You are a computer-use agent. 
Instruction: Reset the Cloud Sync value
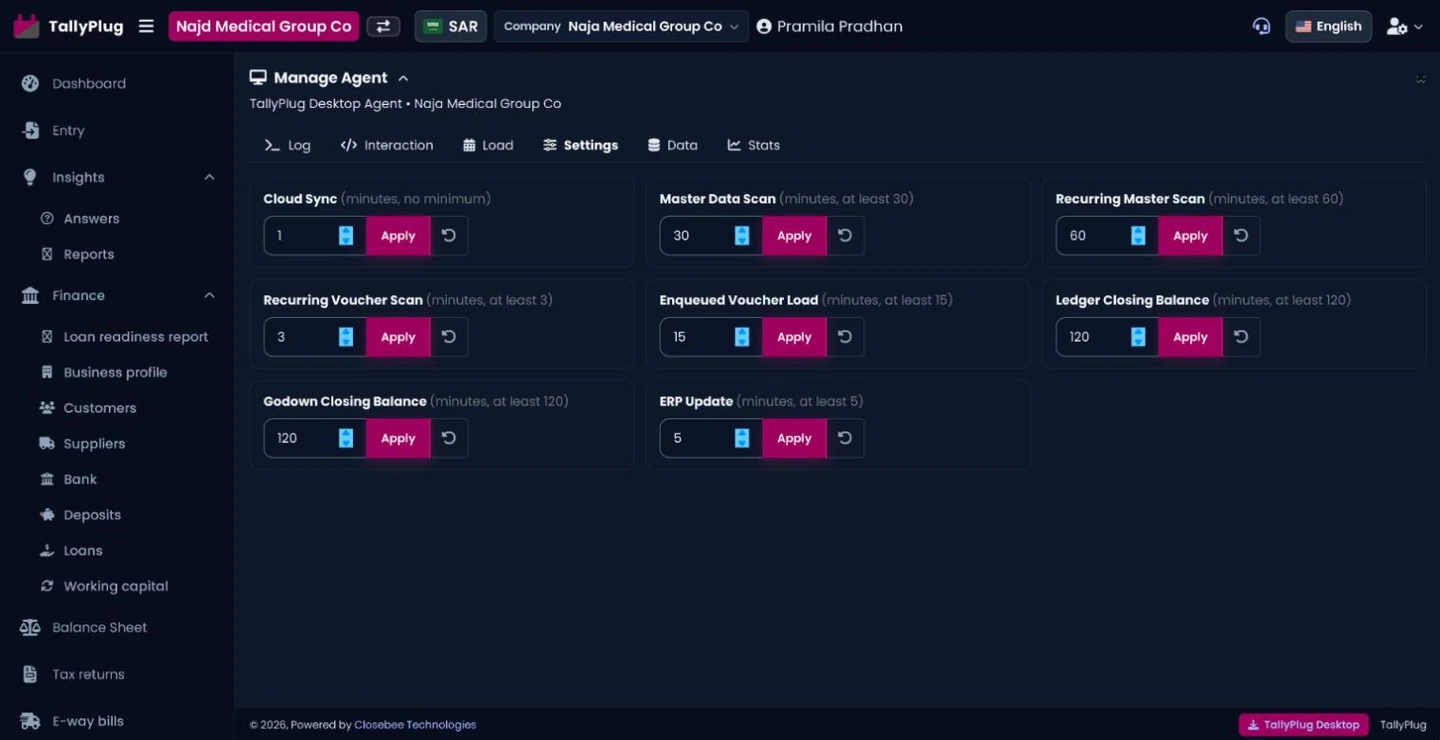click(449, 236)
